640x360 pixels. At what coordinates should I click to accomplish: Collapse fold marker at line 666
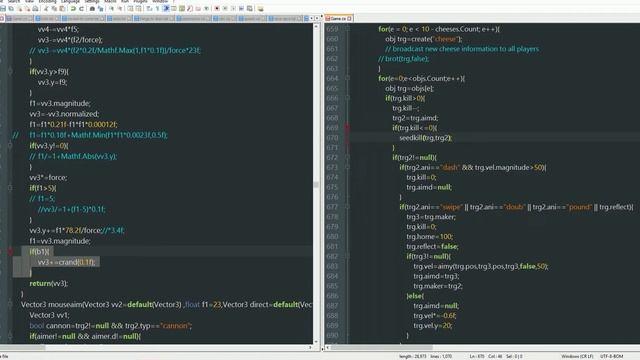[347, 98]
